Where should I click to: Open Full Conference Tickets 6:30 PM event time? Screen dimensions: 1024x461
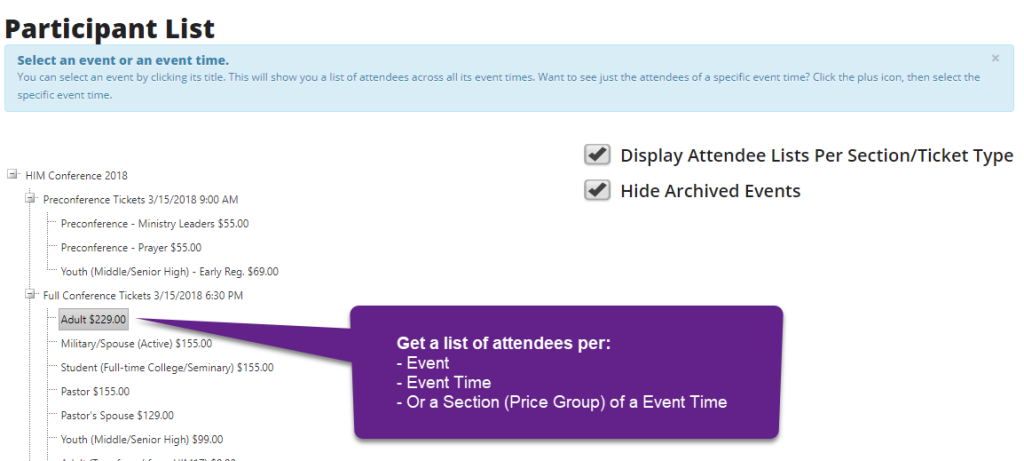pyautogui.click(x=143, y=296)
